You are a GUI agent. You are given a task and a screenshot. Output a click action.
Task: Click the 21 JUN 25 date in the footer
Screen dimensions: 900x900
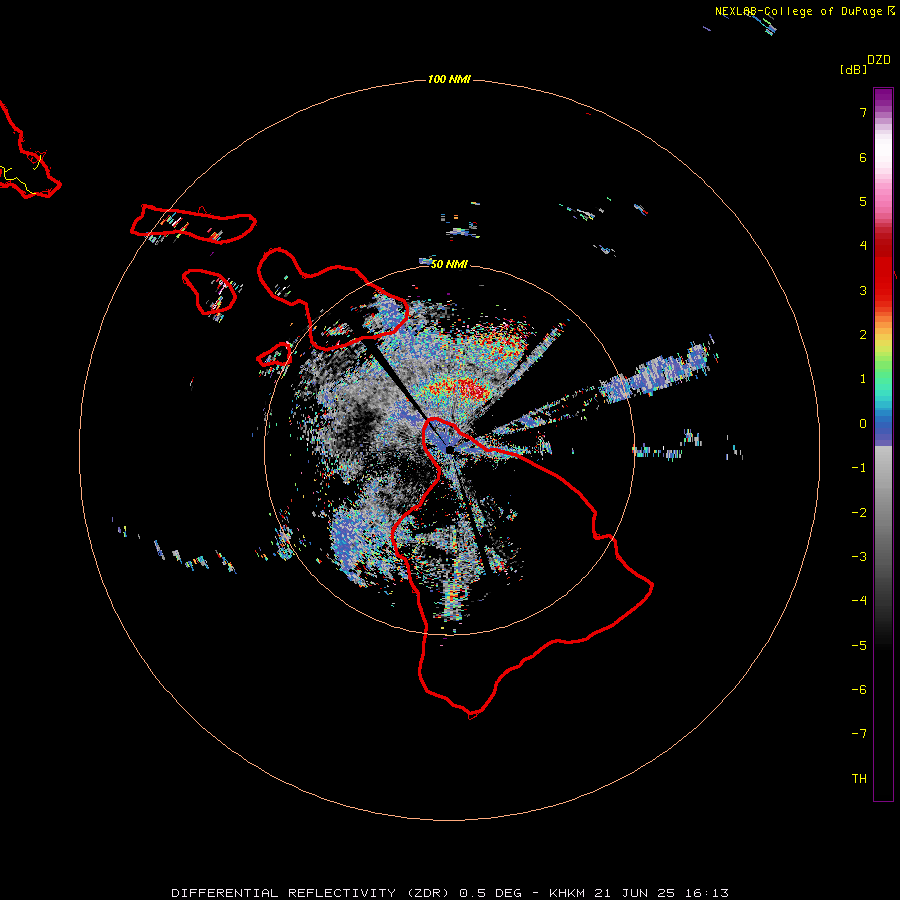click(636, 893)
